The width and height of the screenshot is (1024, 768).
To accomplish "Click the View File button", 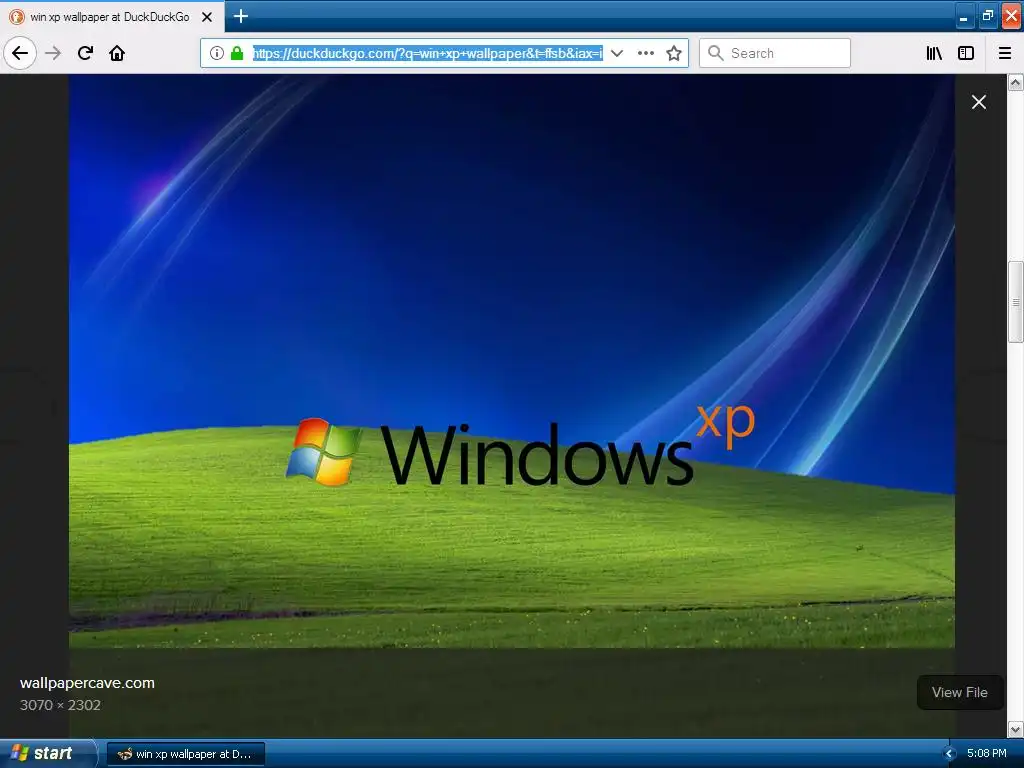I will [959, 692].
